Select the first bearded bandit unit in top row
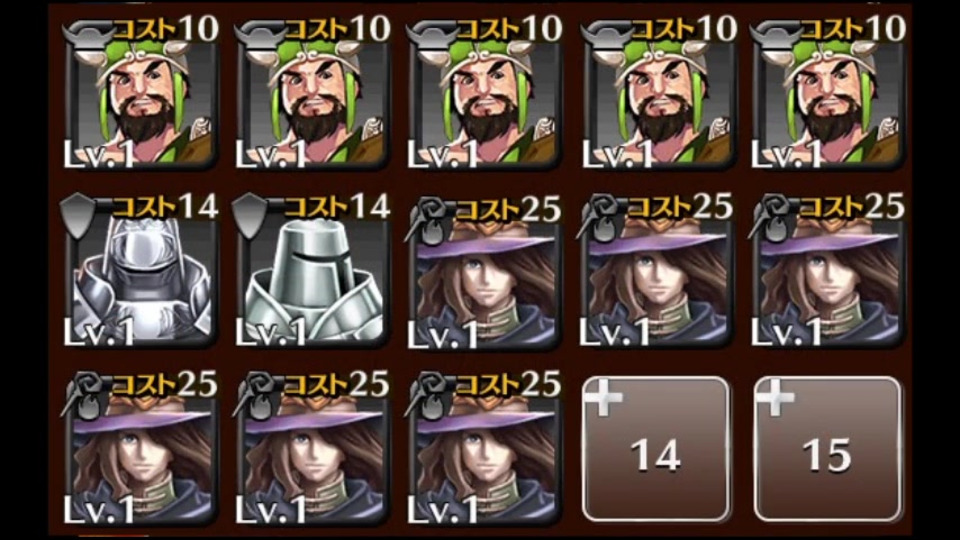960x540 pixels. pos(140,94)
